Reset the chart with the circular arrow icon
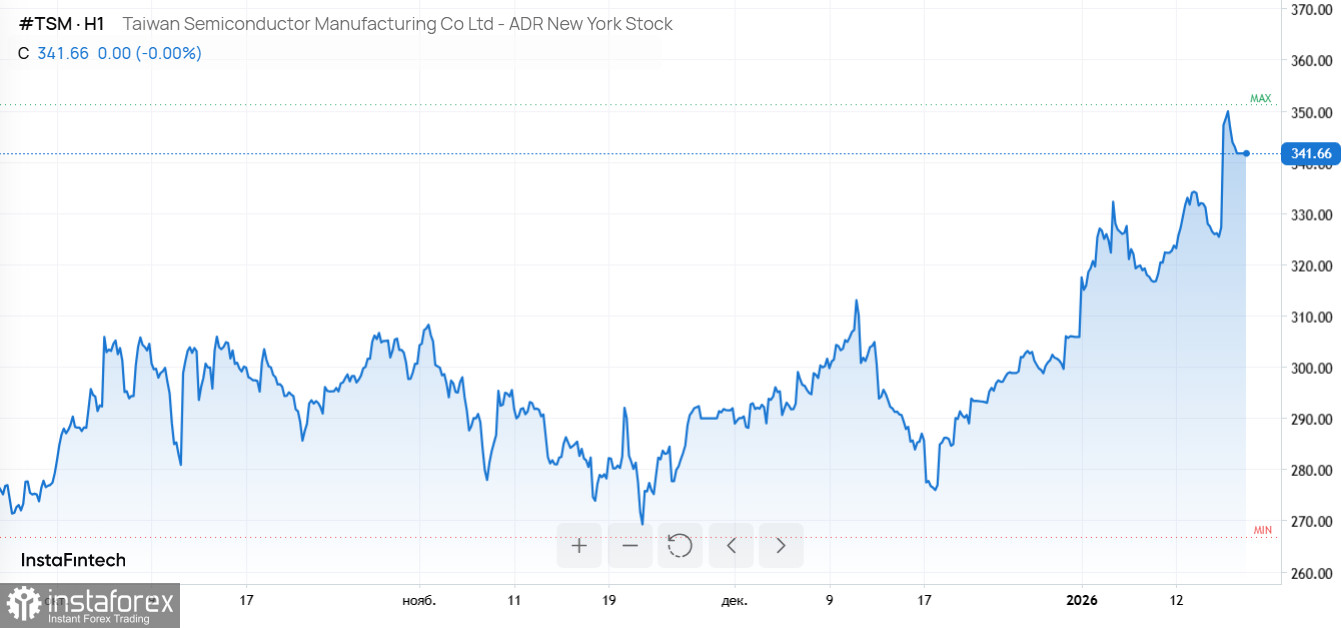This screenshot has height=628, width=1342. pyautogui.click(x=680, y=545)
